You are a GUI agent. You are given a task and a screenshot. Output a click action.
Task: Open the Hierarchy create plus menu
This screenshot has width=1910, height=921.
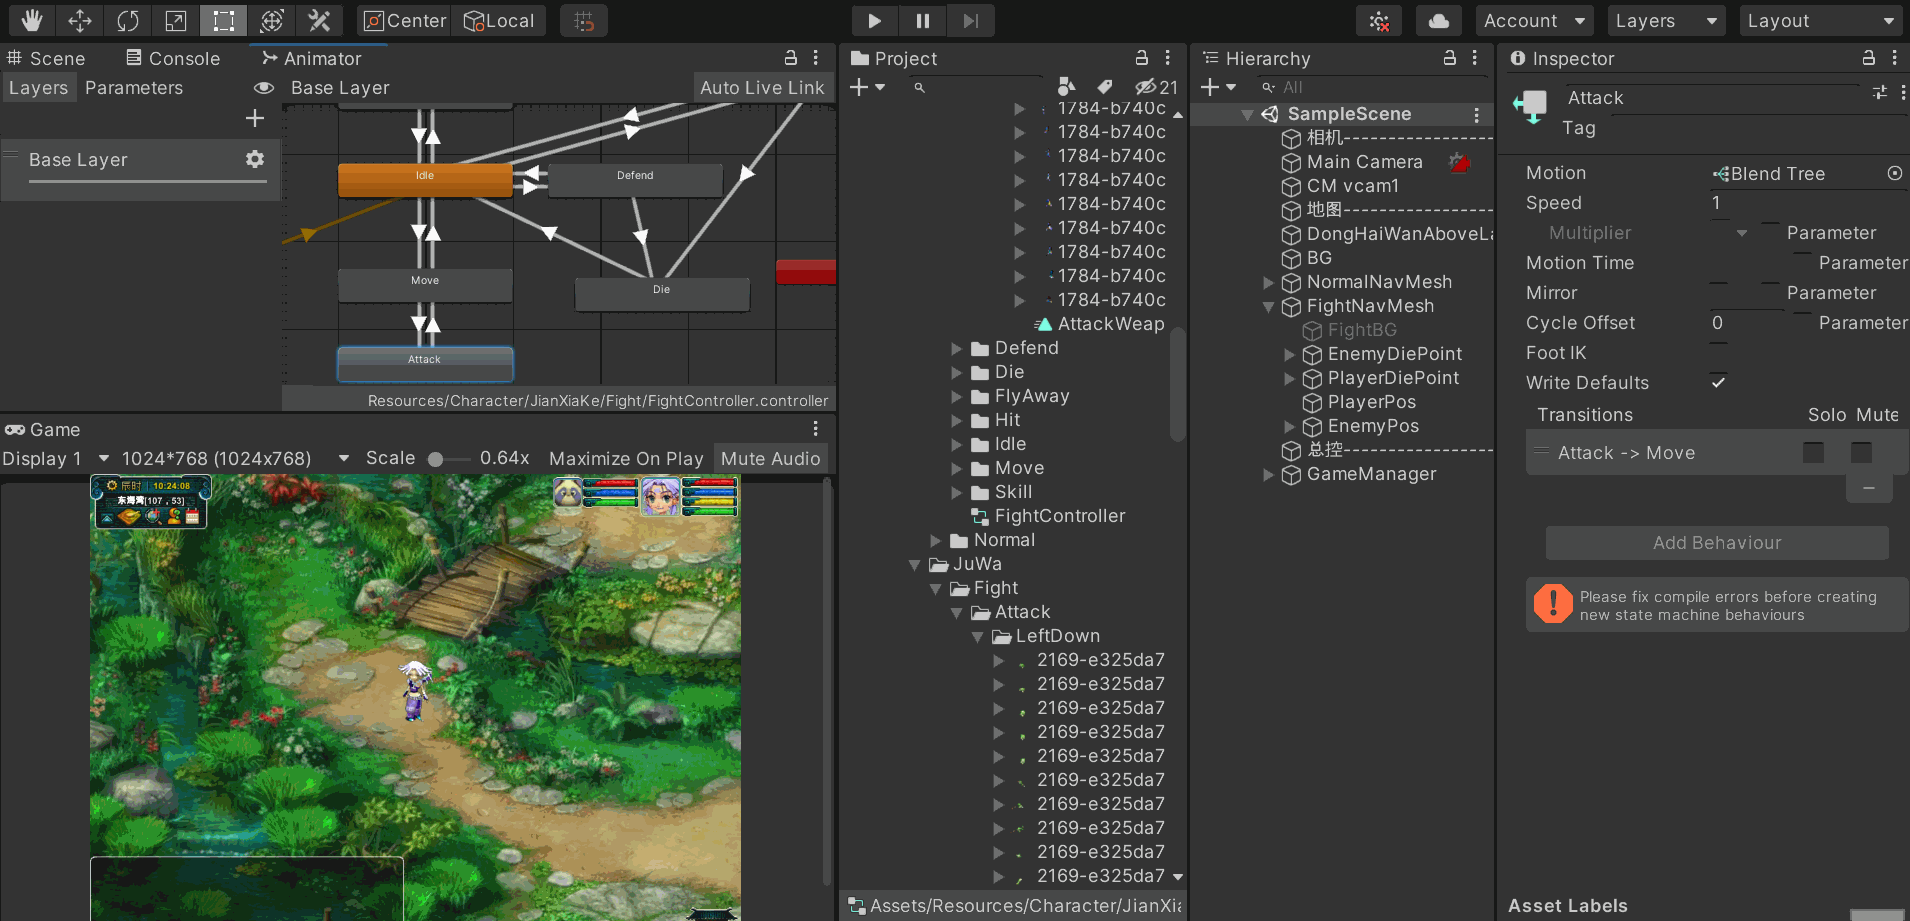click(x=1218, y=87)
